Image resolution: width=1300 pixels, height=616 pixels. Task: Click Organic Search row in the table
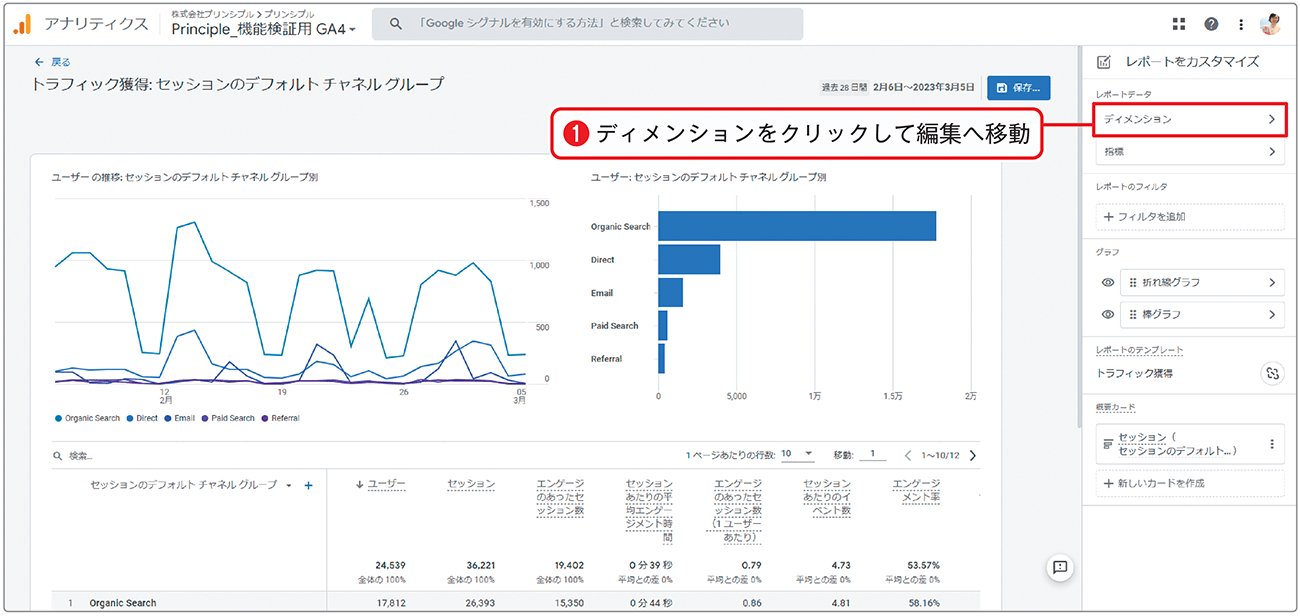(515, 603)
